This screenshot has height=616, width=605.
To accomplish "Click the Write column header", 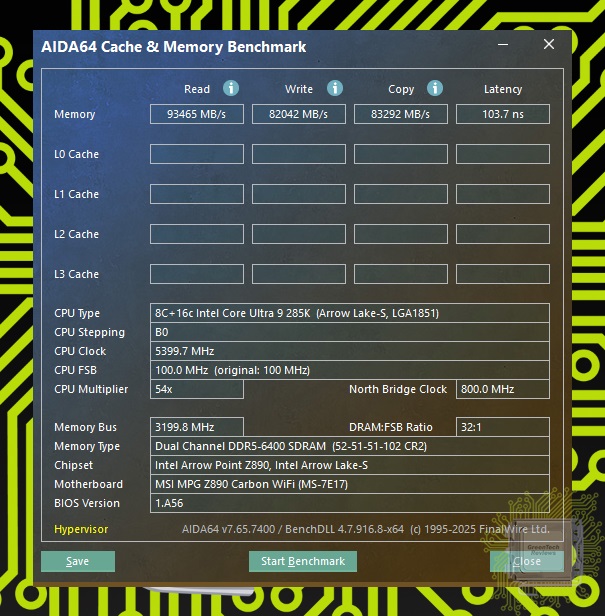I will point(299,89).
